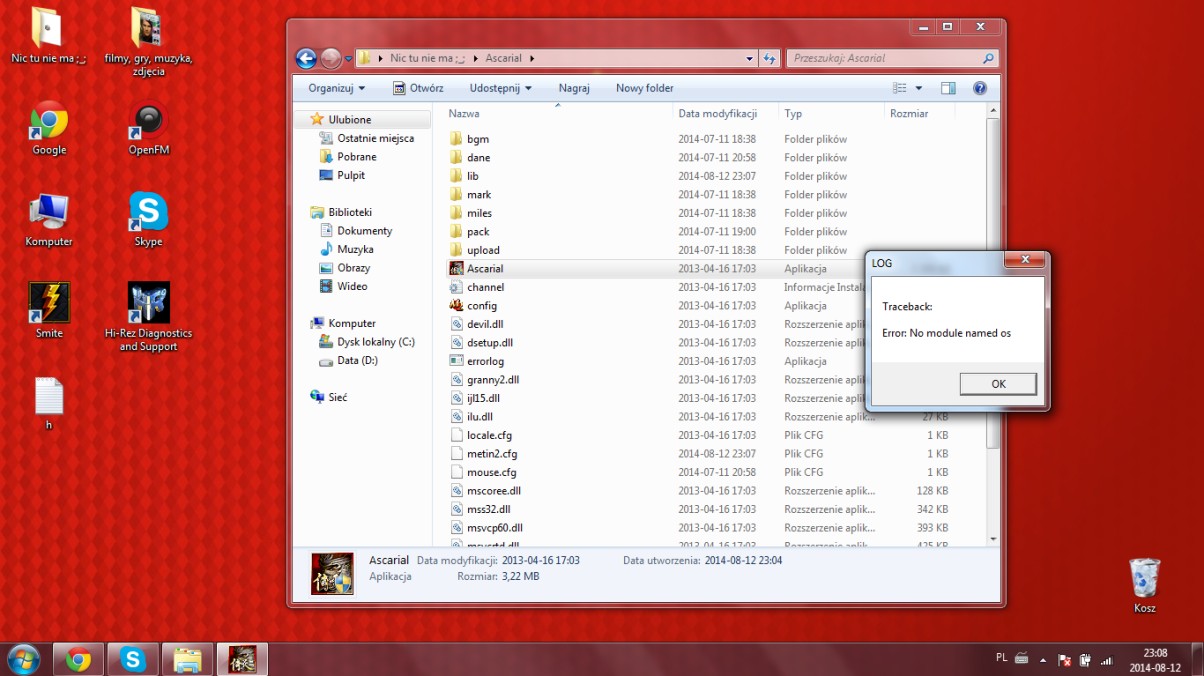
Task: Switch to Explorer window on taskbar
Action: click(x=187, y=659)
